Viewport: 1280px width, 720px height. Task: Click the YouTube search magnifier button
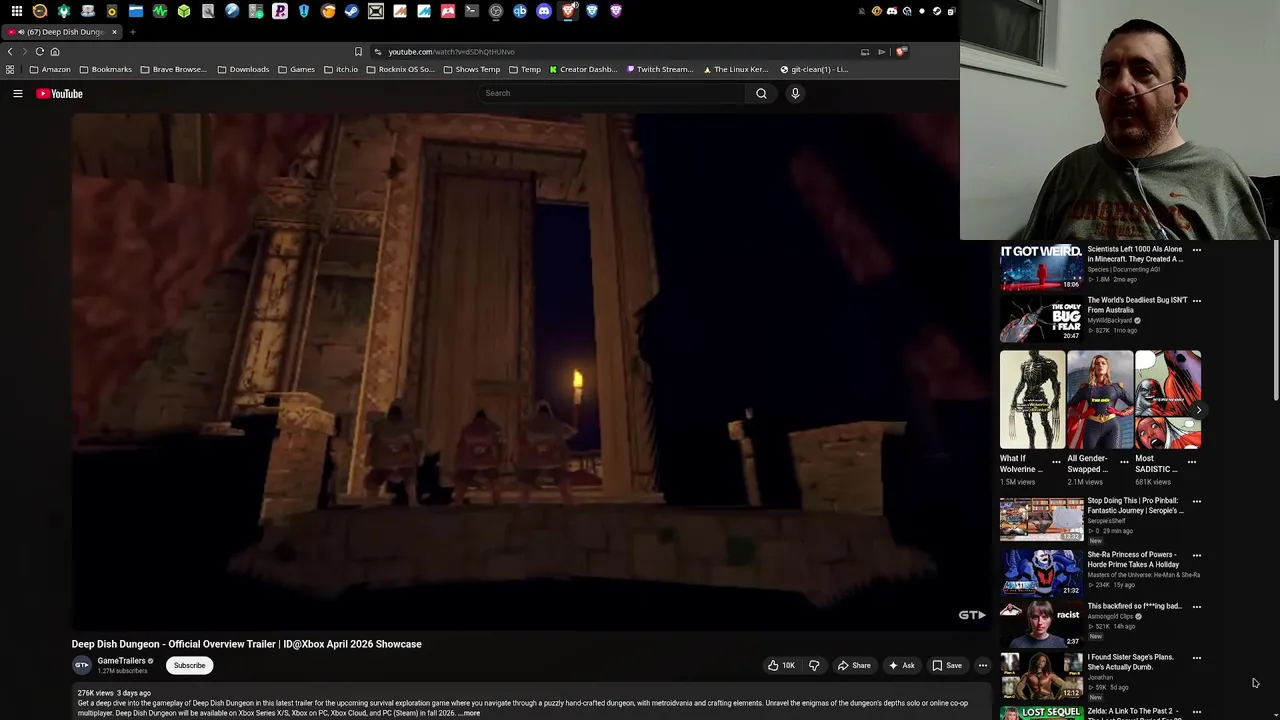click(x=761, y=93)
